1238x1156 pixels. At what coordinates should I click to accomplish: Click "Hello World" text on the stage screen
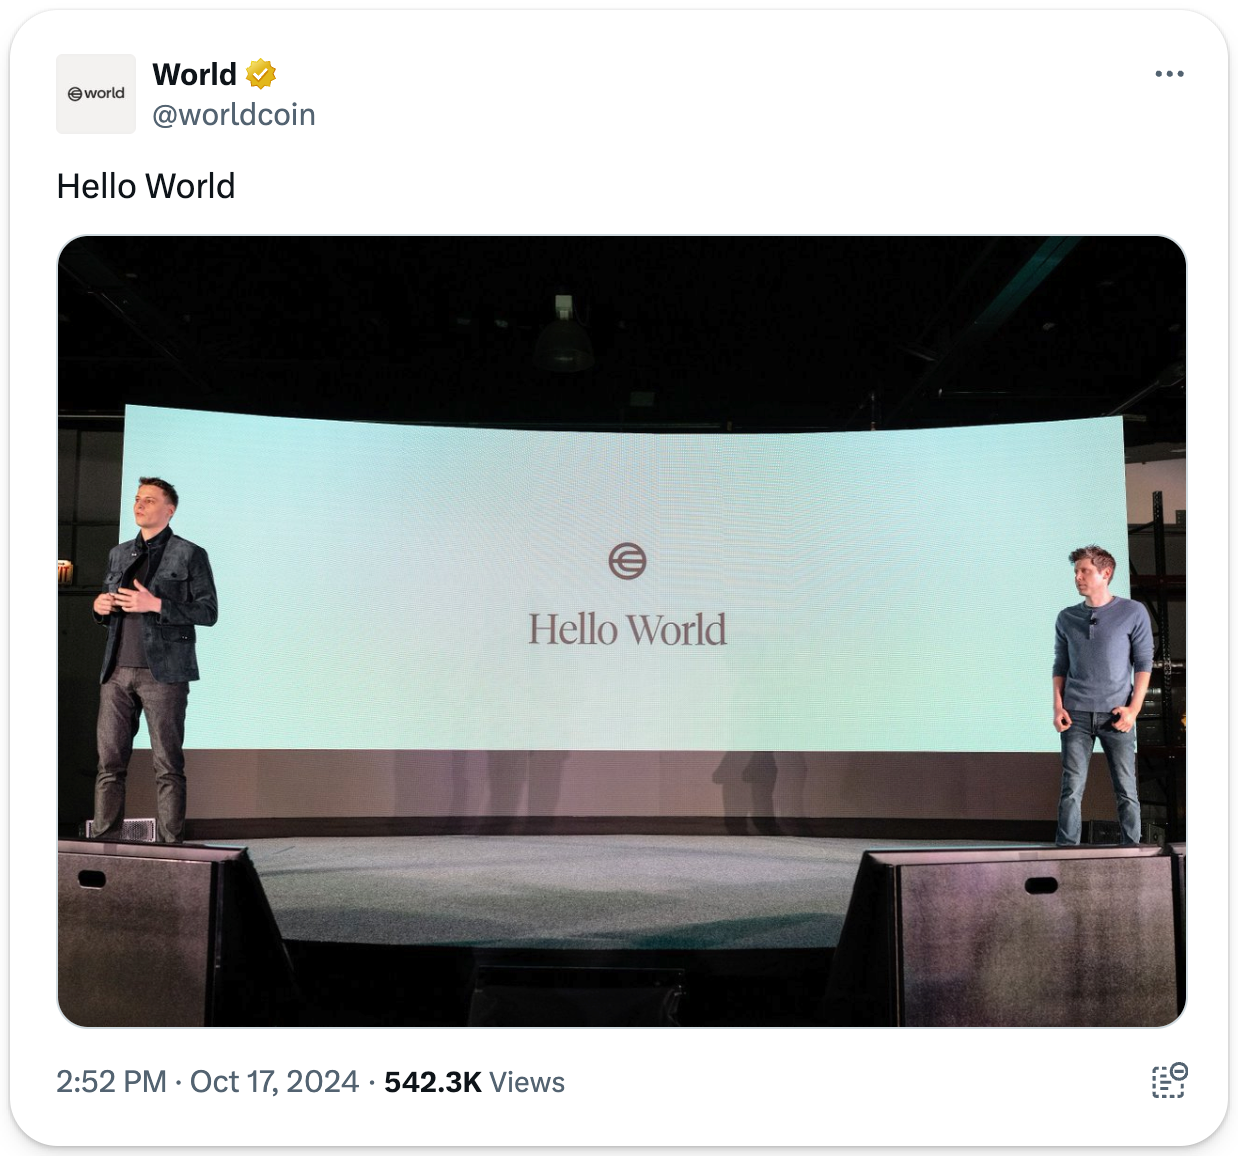(627, 630)
